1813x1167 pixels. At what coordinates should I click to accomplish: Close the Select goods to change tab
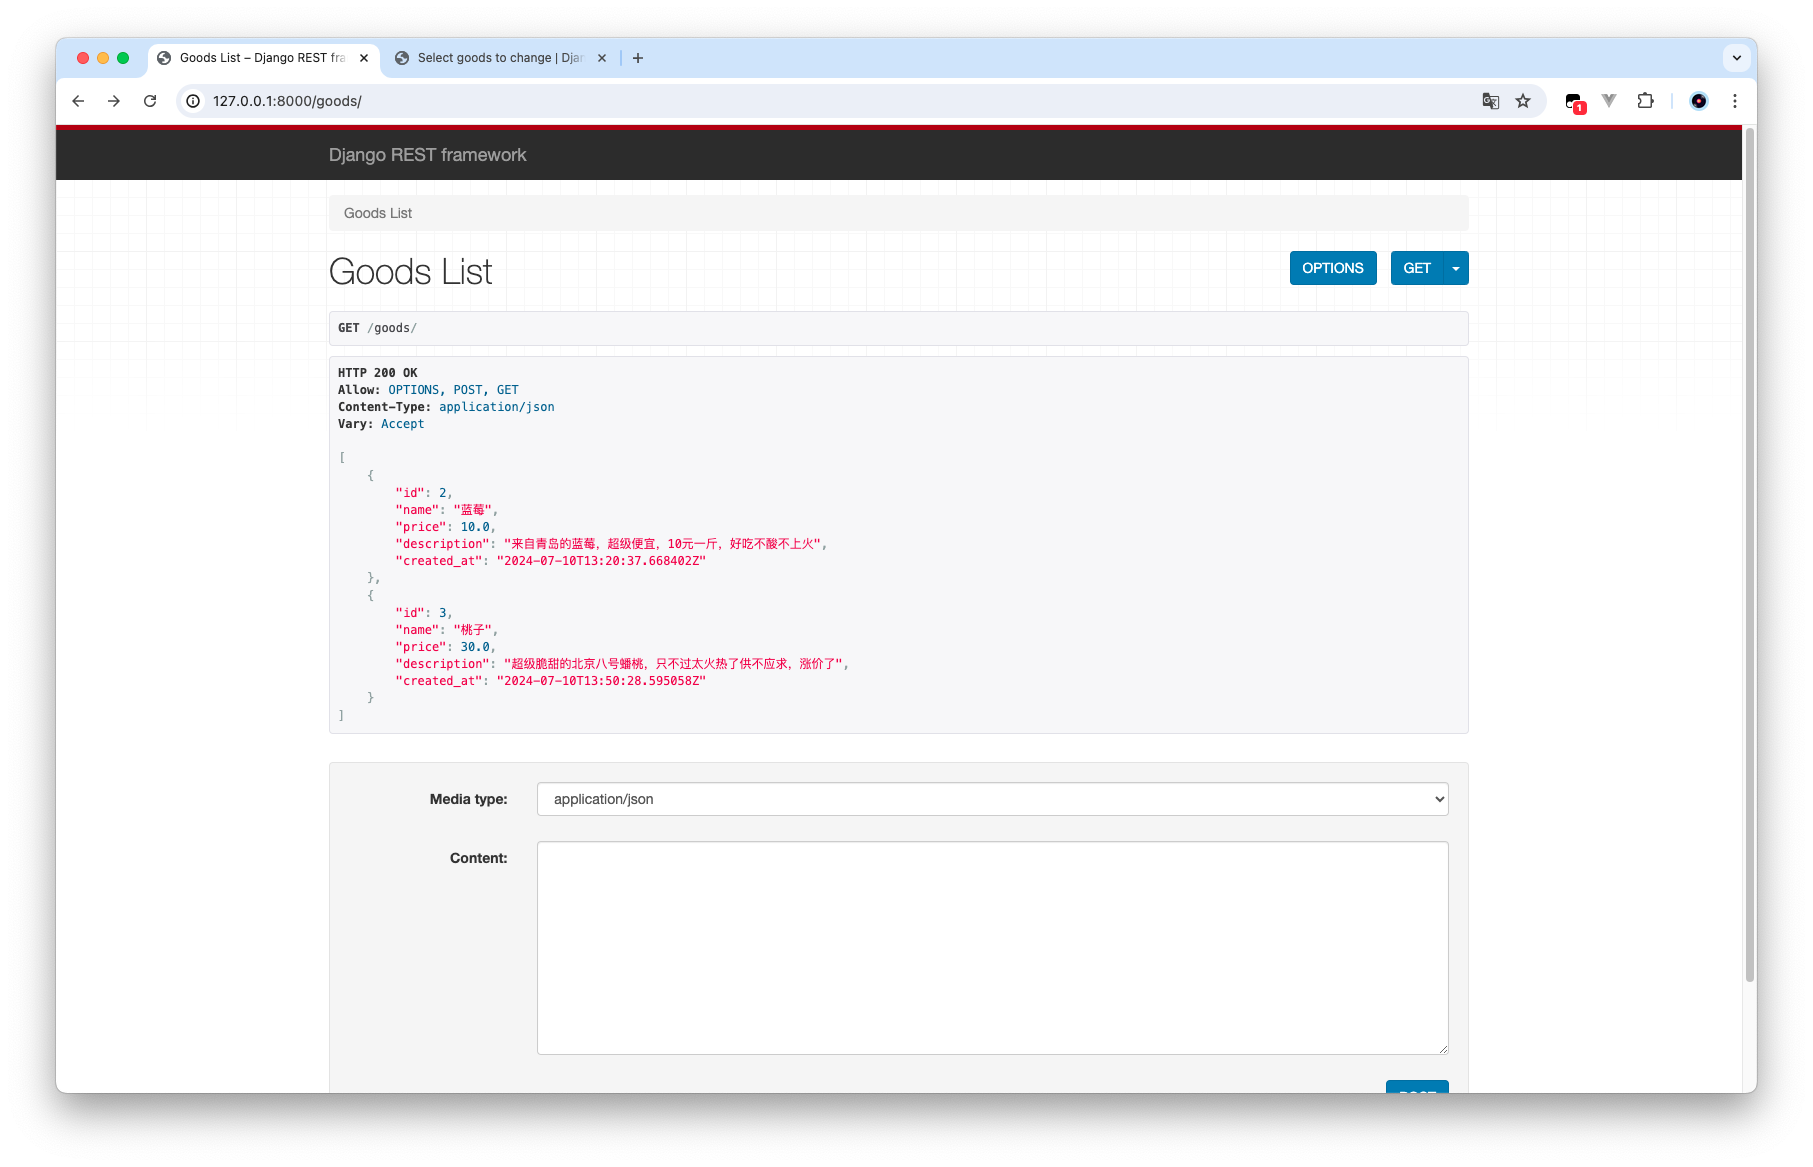[602, 58]
